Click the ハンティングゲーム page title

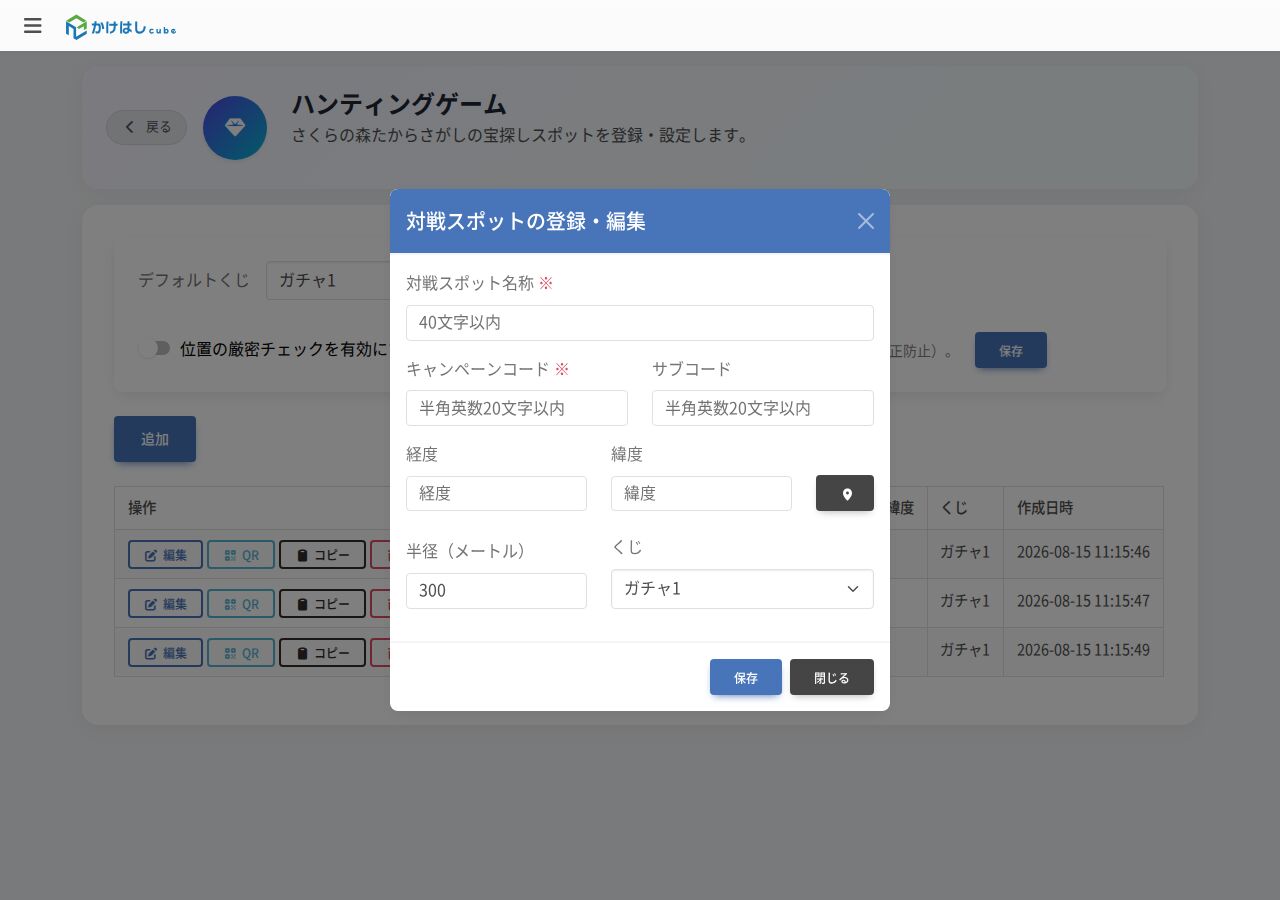tap(399, 104)
